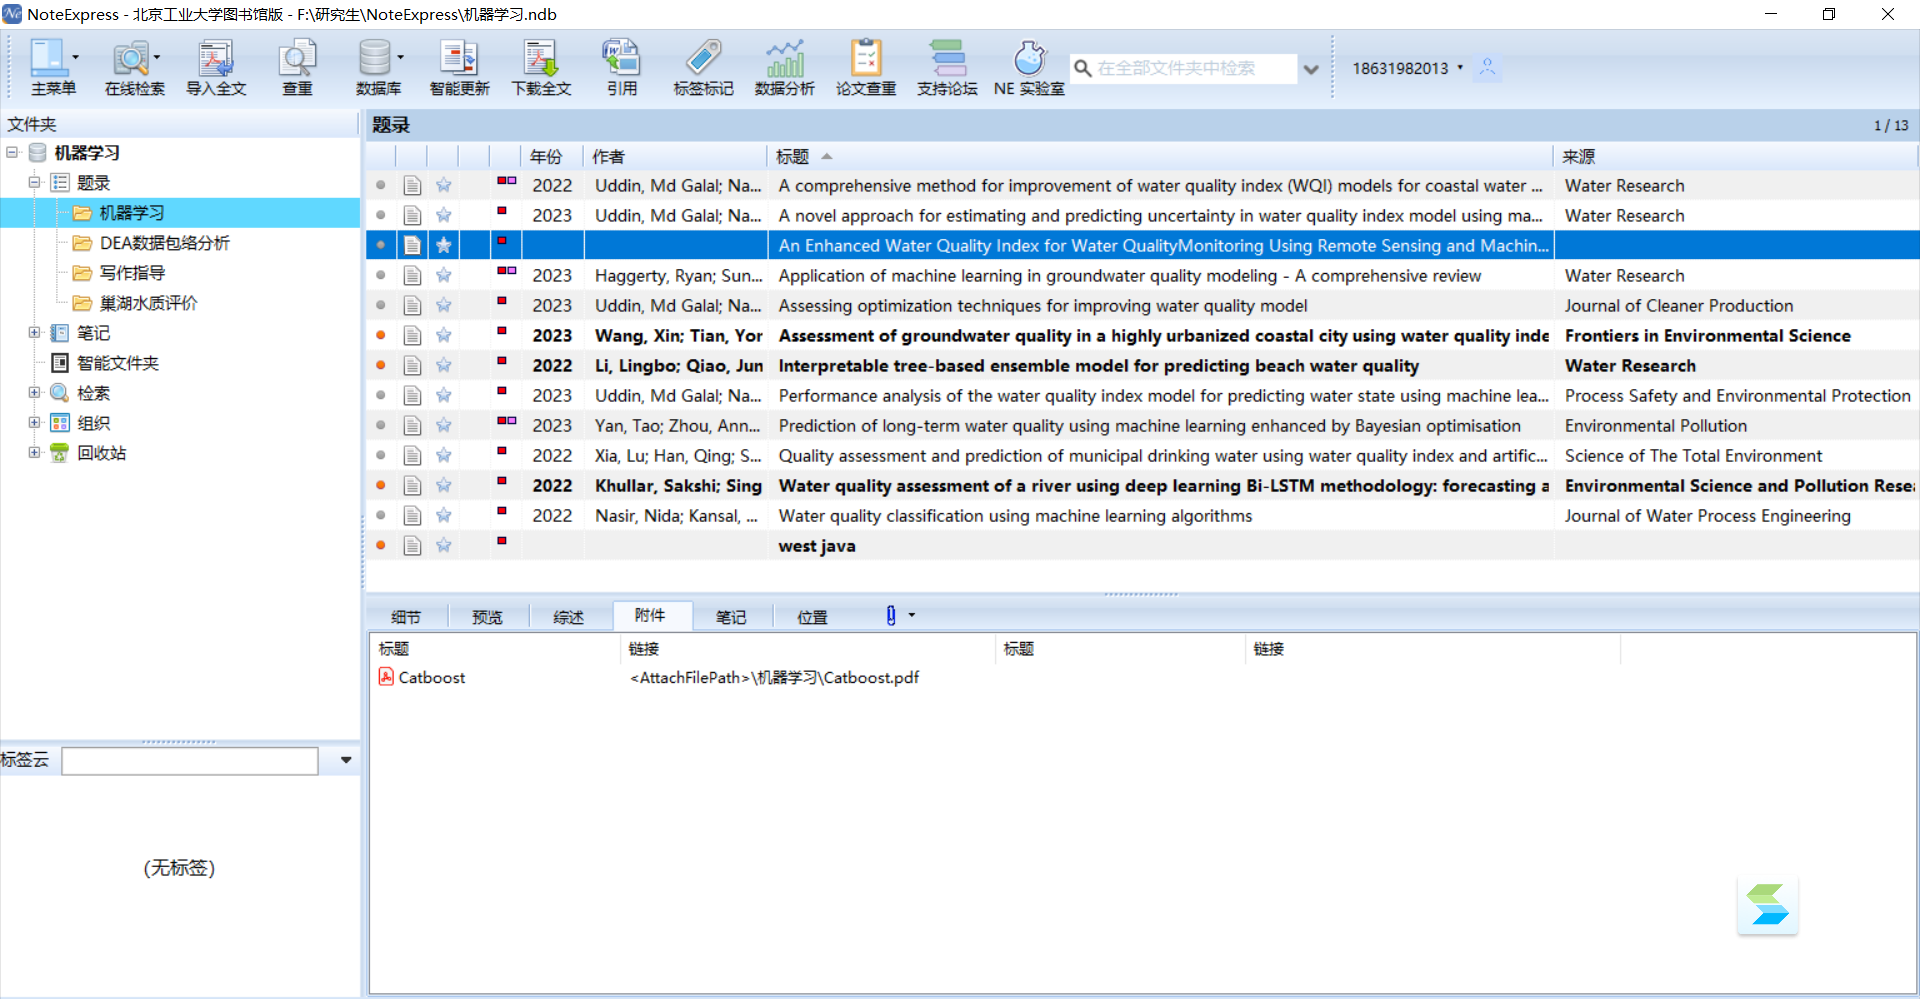The image size is (1920, 999).
Task: Click the 标签云 tag cloud input box
Action: point(190,761)
